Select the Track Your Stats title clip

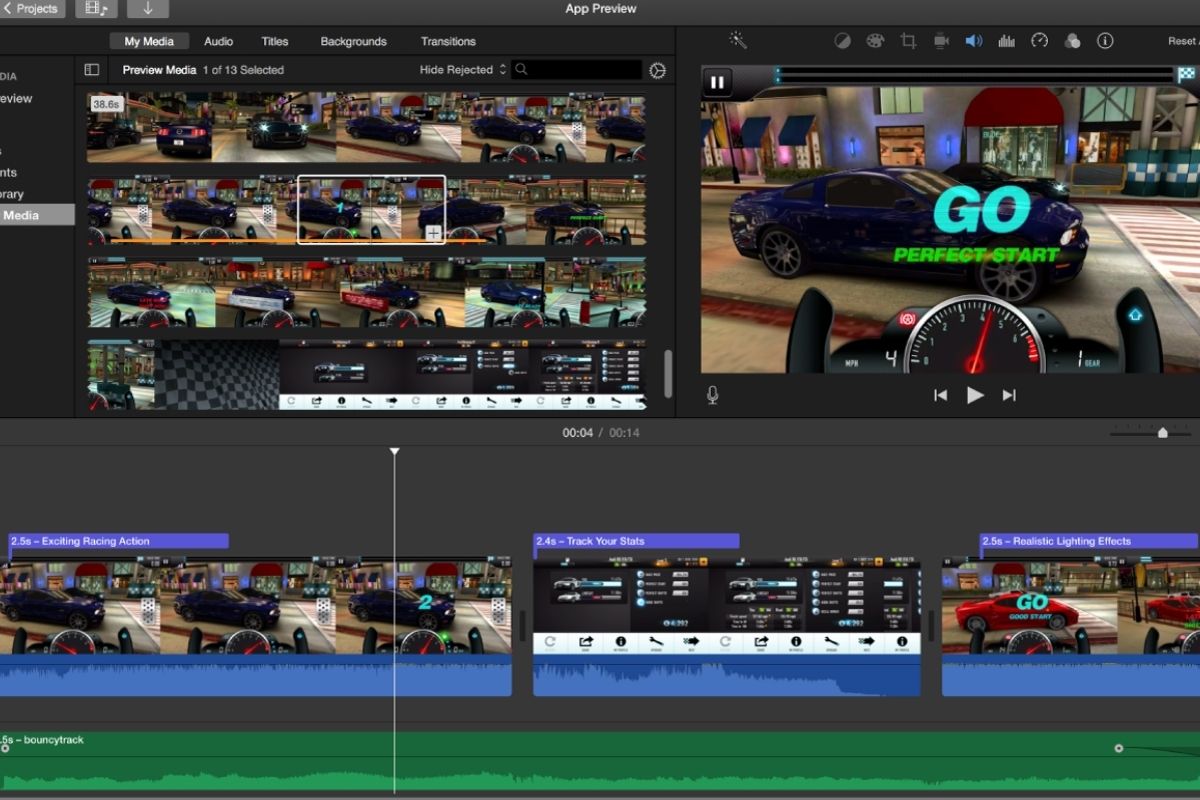(636, 541)
